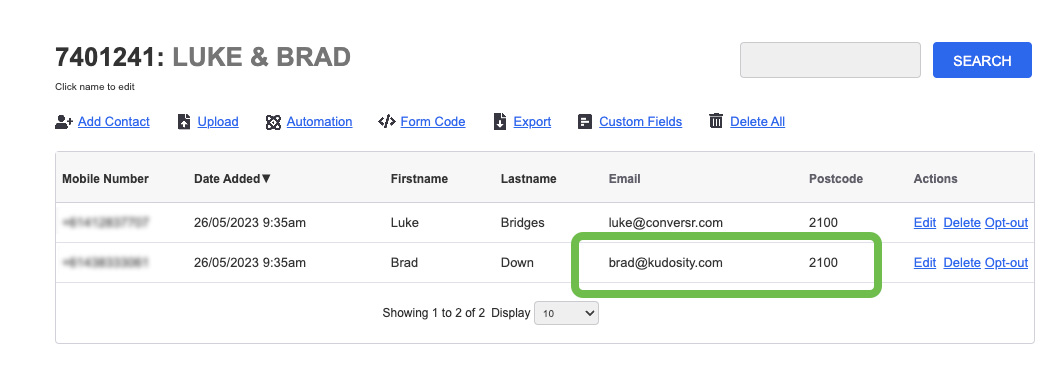Sort by Lastname column header
1063x385 pixels.
pyautogui.click(x=528, y=179)
